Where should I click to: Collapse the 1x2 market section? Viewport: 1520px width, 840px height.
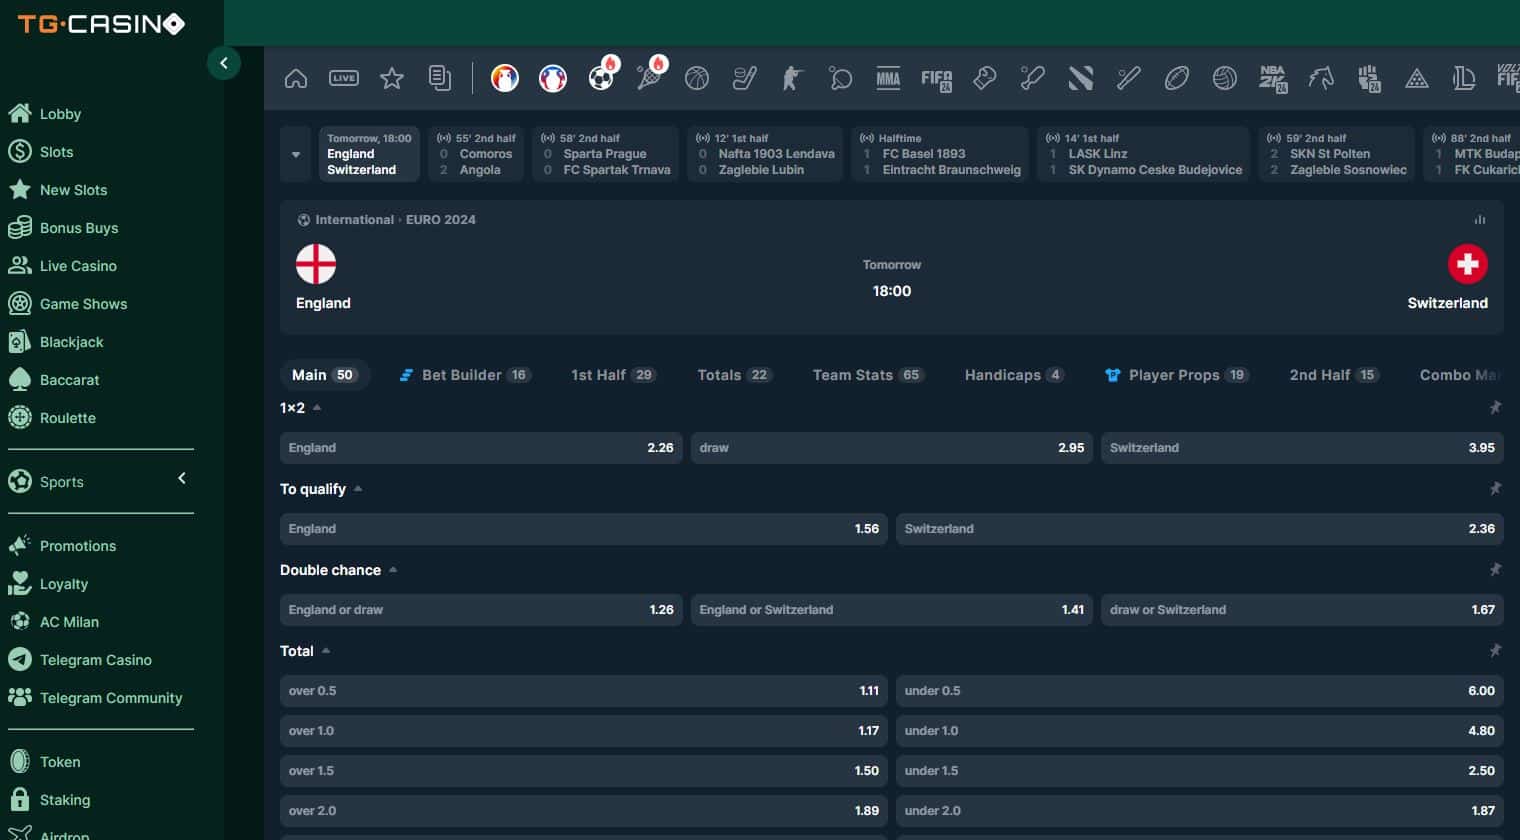tap(317, 407)
